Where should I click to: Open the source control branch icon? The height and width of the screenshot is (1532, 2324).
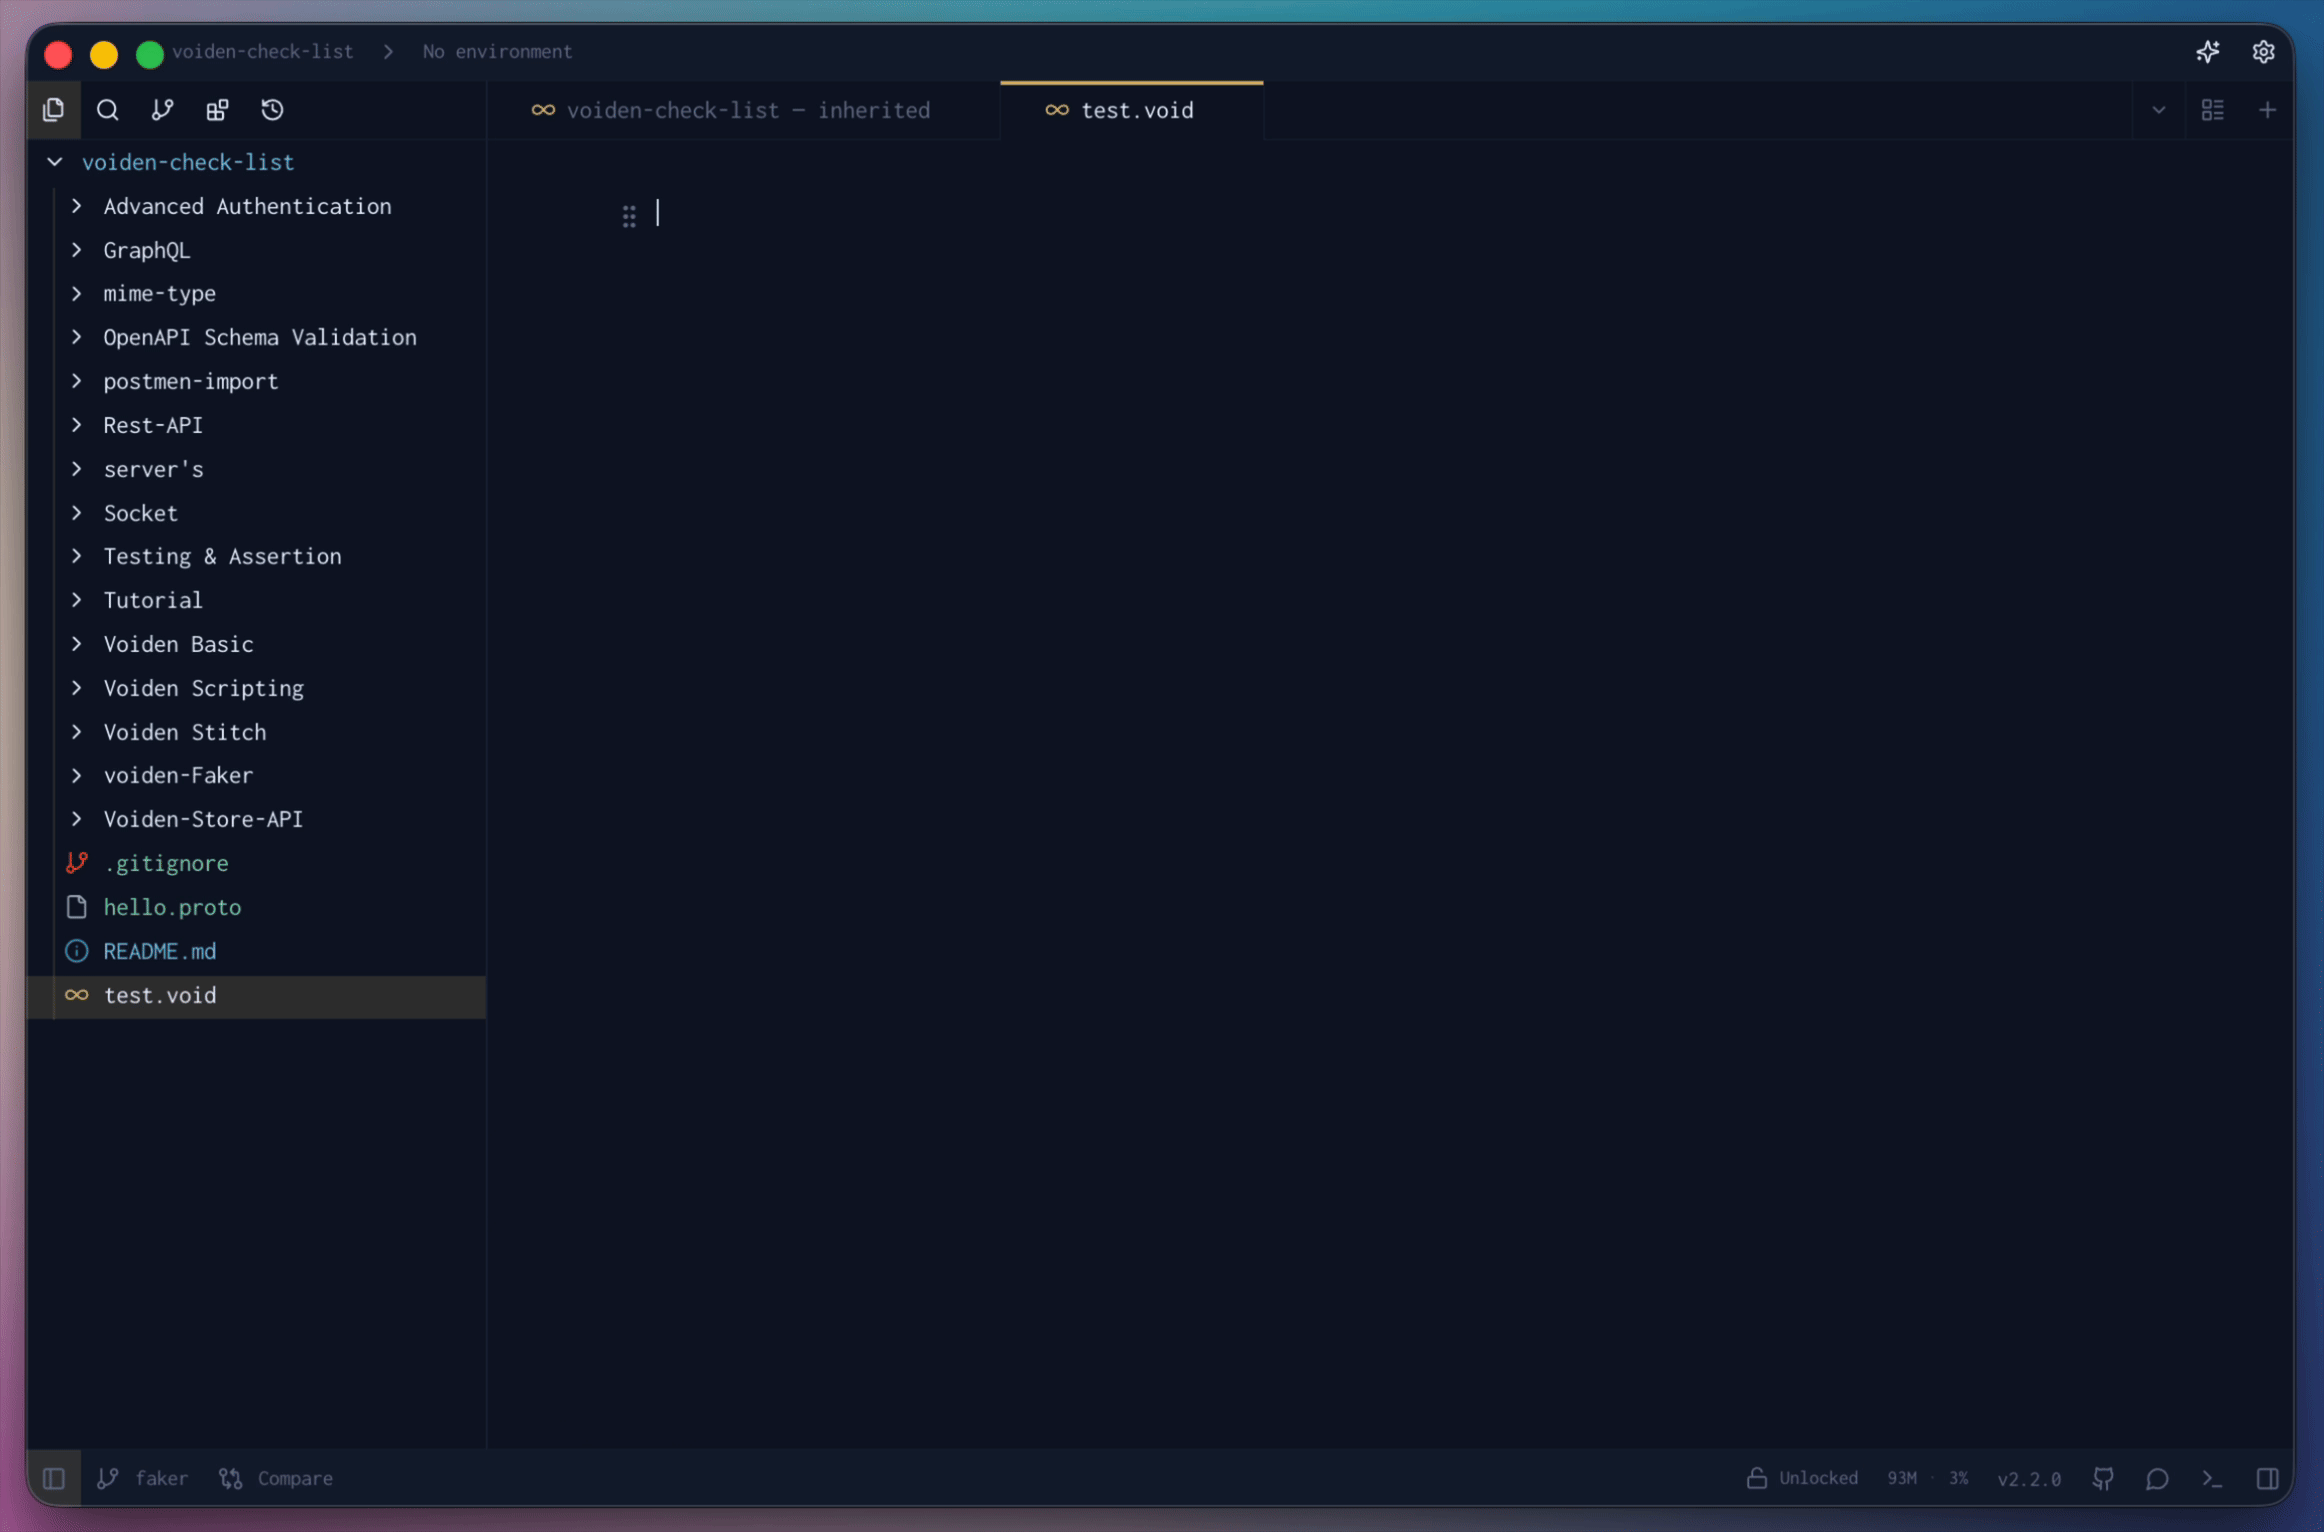point(162,110)
